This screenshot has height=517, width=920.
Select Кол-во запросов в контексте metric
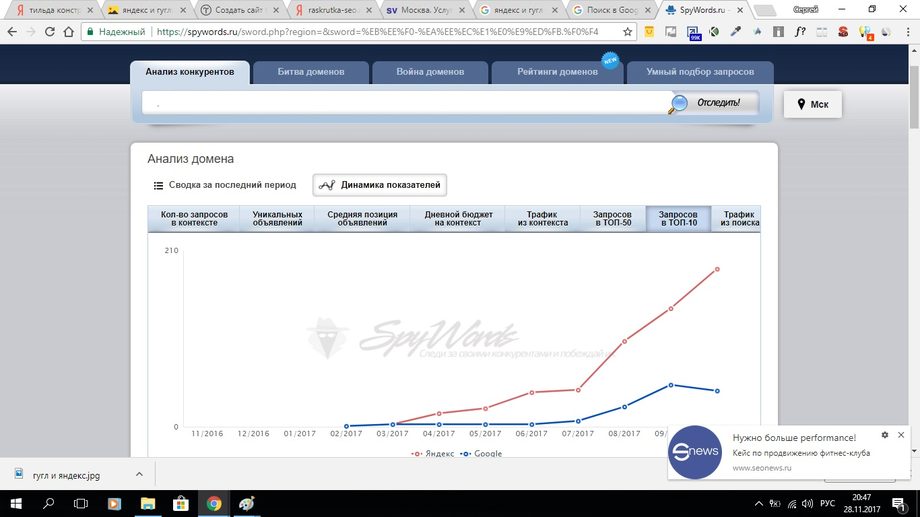194,218
